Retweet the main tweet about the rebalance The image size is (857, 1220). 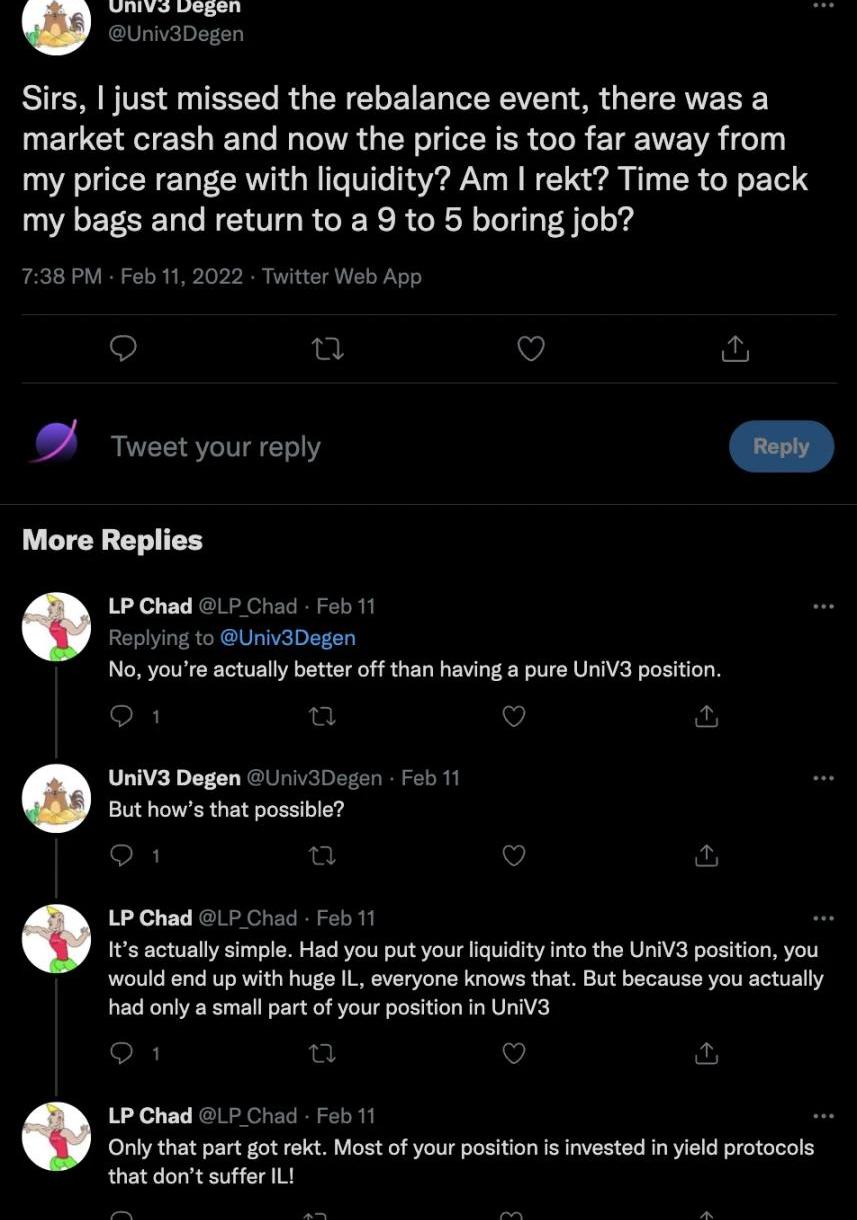coord(327,349)
